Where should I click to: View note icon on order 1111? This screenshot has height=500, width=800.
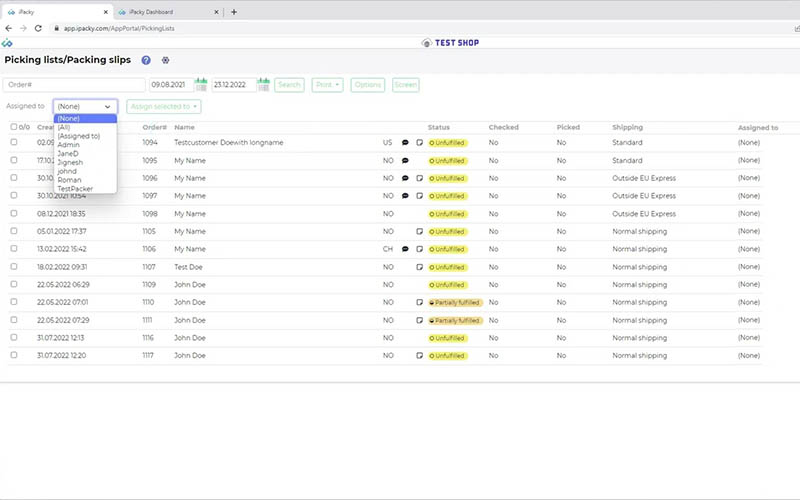click(x=419, y=320)
